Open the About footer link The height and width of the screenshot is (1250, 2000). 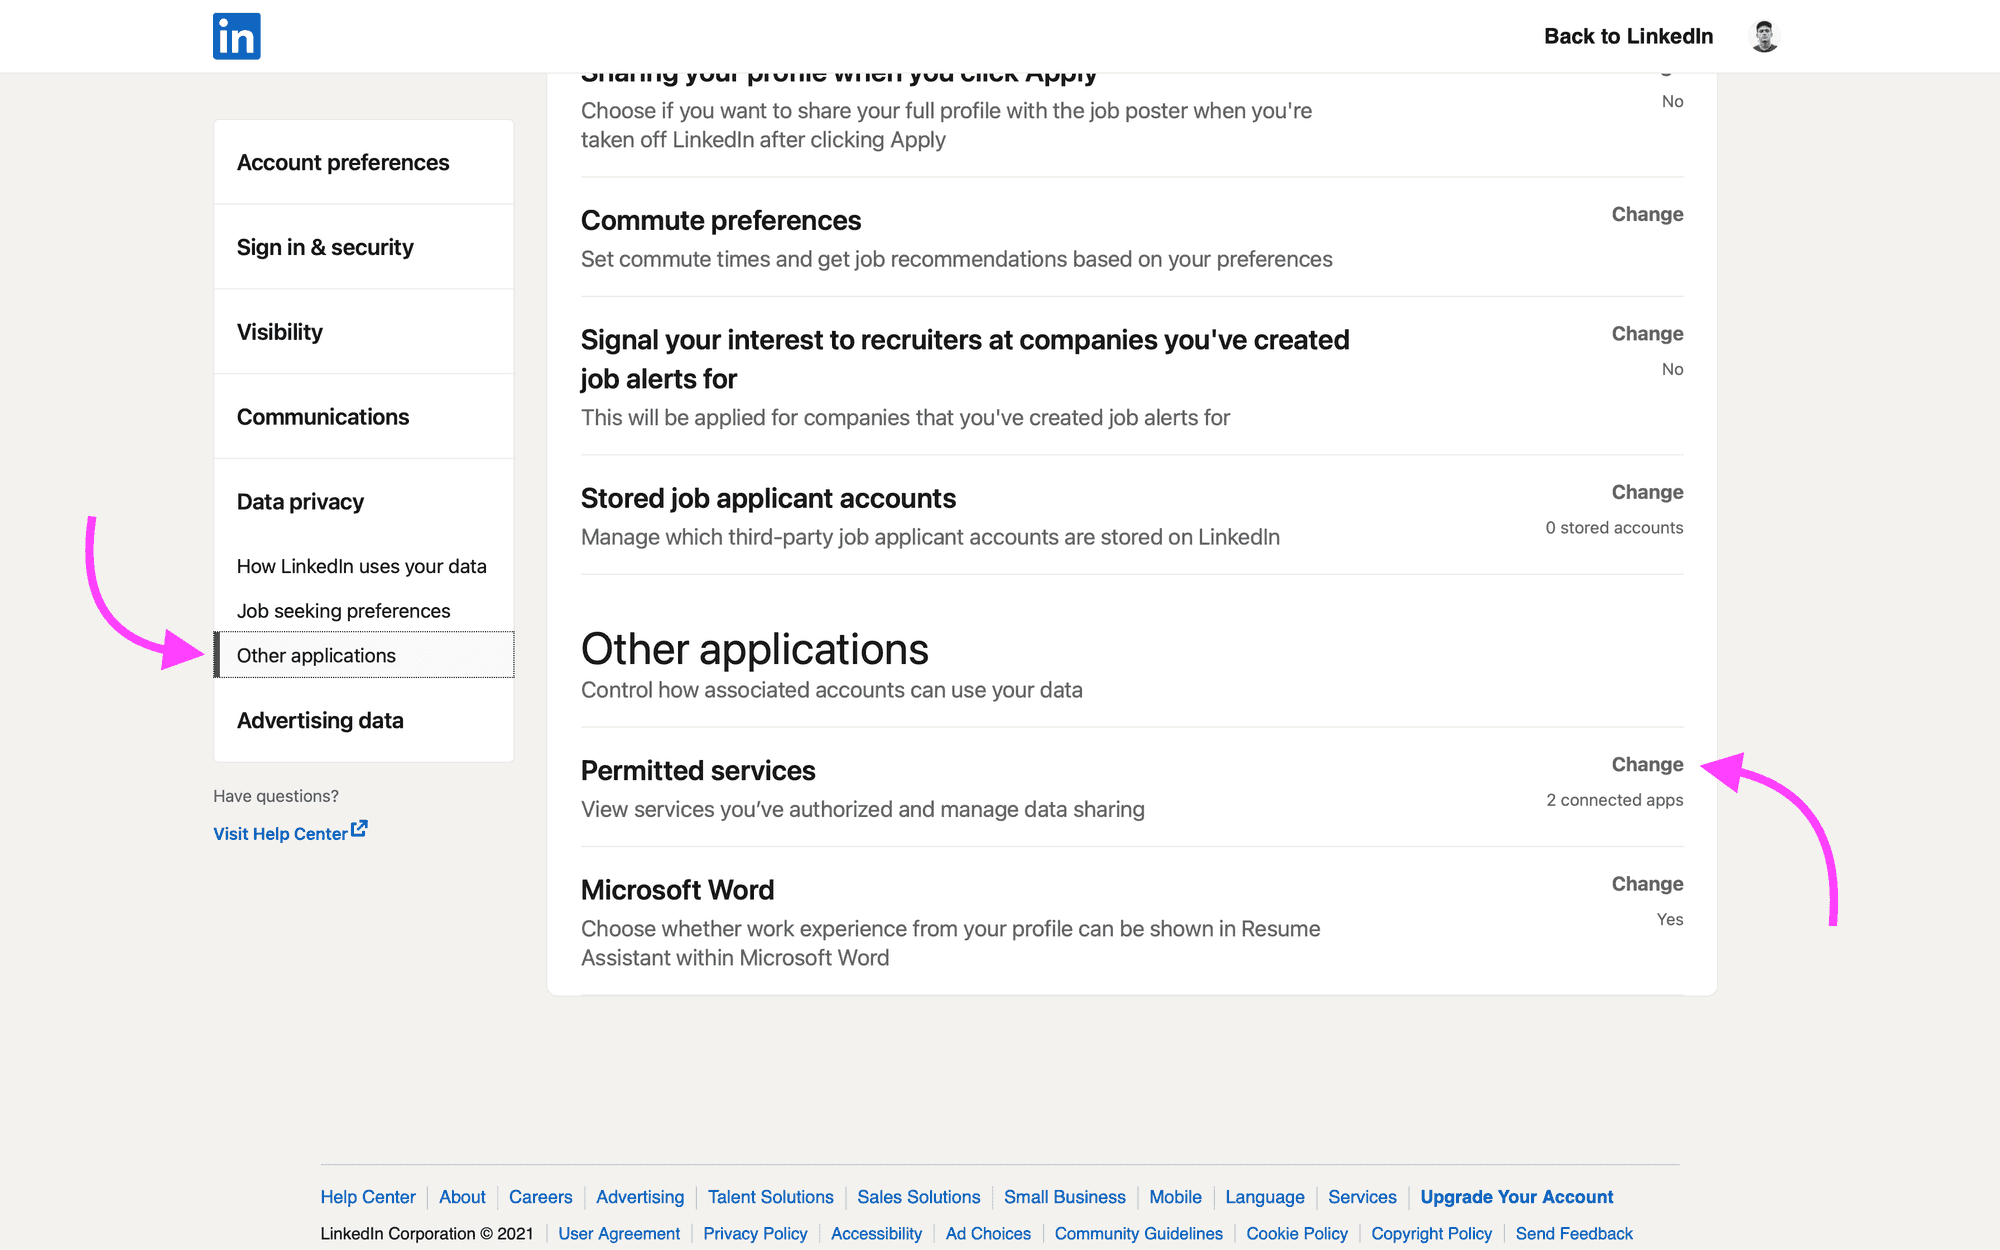(462, 1197)
